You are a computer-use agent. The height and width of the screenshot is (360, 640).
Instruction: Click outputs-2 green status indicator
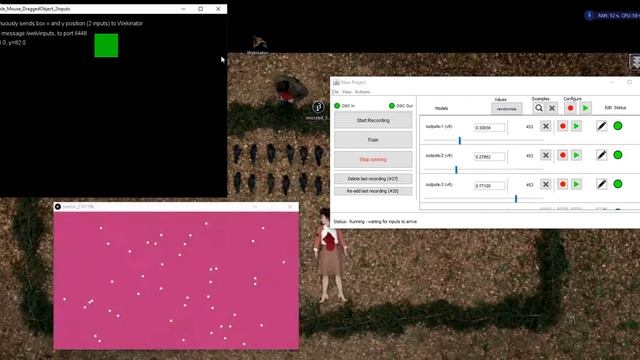[618, 155]
